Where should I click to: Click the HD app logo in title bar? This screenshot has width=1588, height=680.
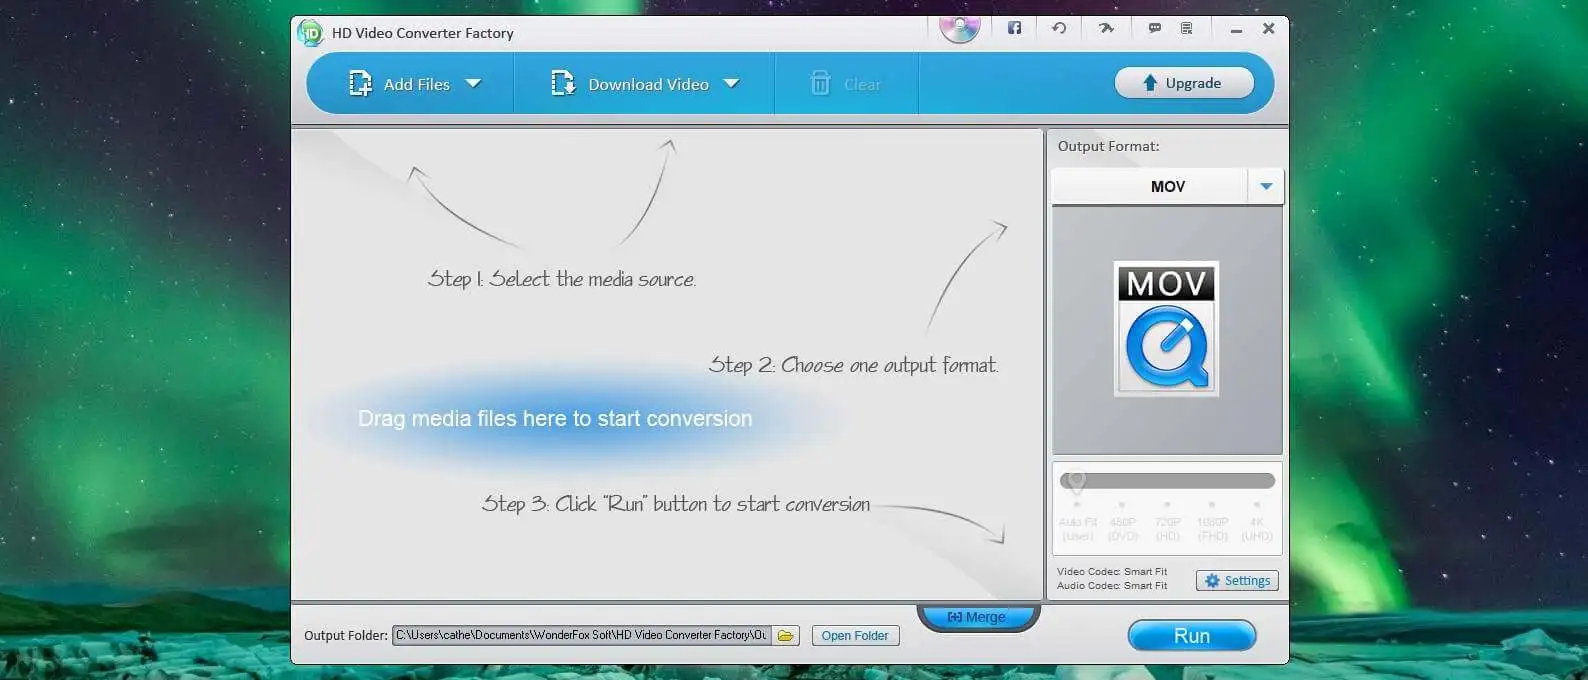pos(311,33)
